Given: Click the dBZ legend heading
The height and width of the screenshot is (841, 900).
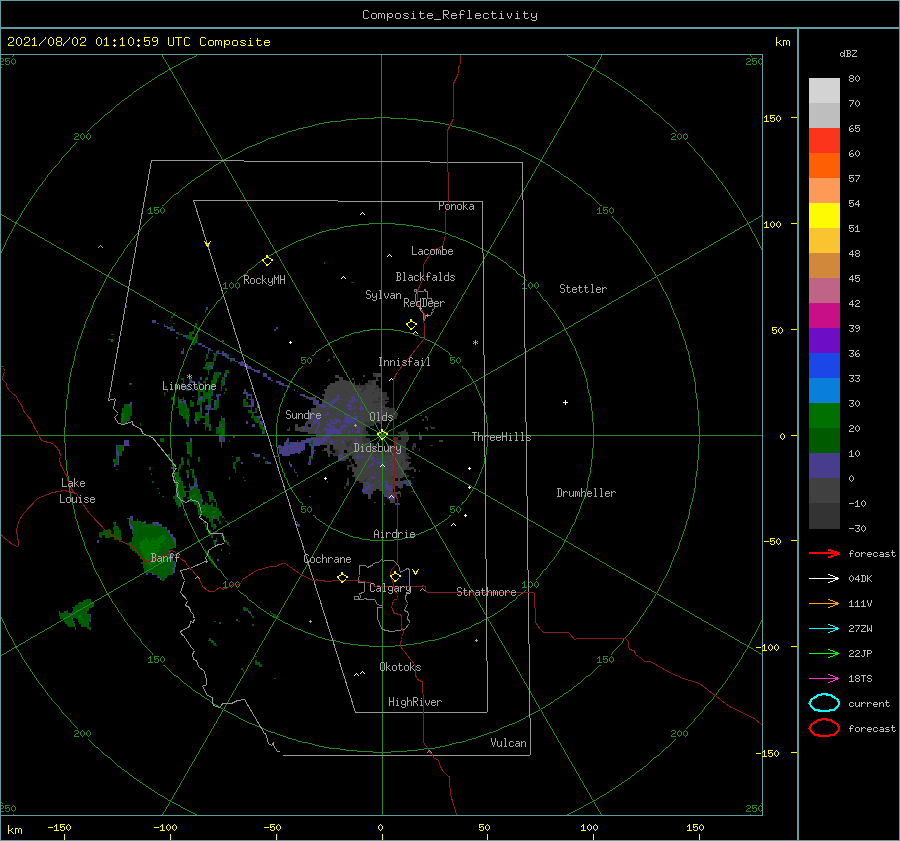Looking at the screenshot, I should [848, 54].
